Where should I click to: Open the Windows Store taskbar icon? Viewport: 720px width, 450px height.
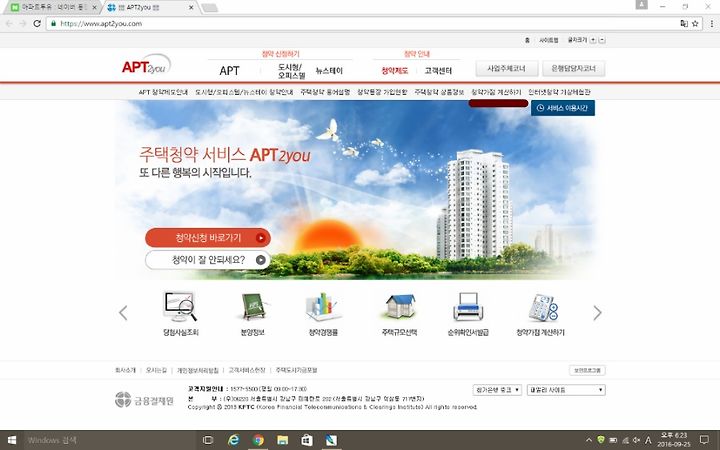[307, 440]
